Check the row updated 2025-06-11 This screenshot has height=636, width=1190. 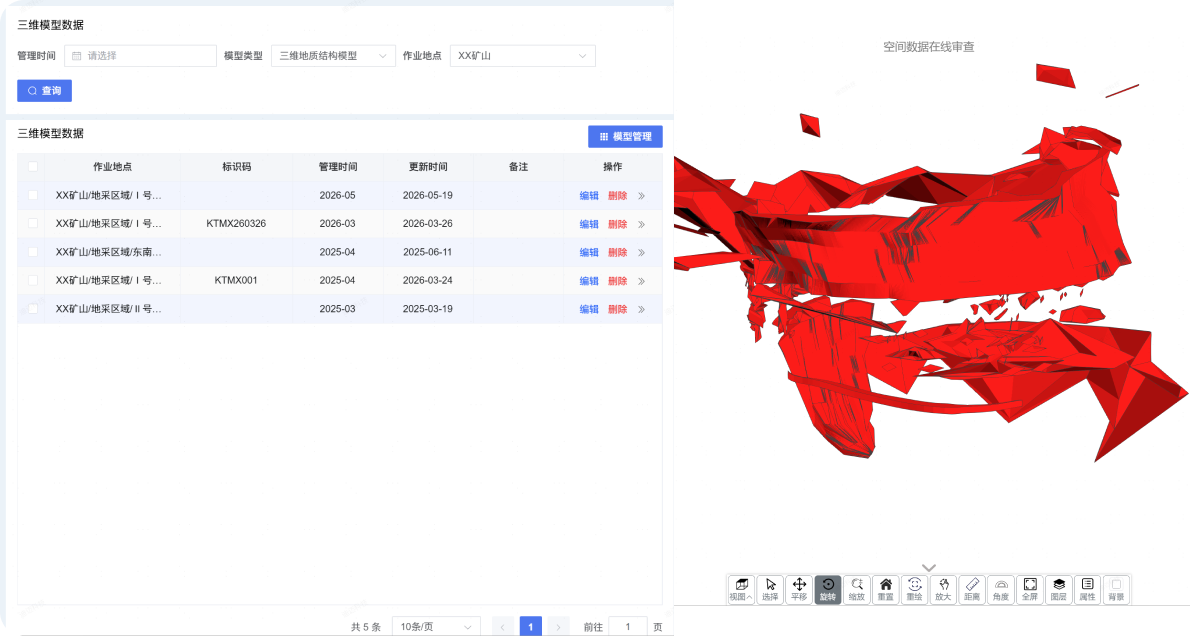(33, 252)
